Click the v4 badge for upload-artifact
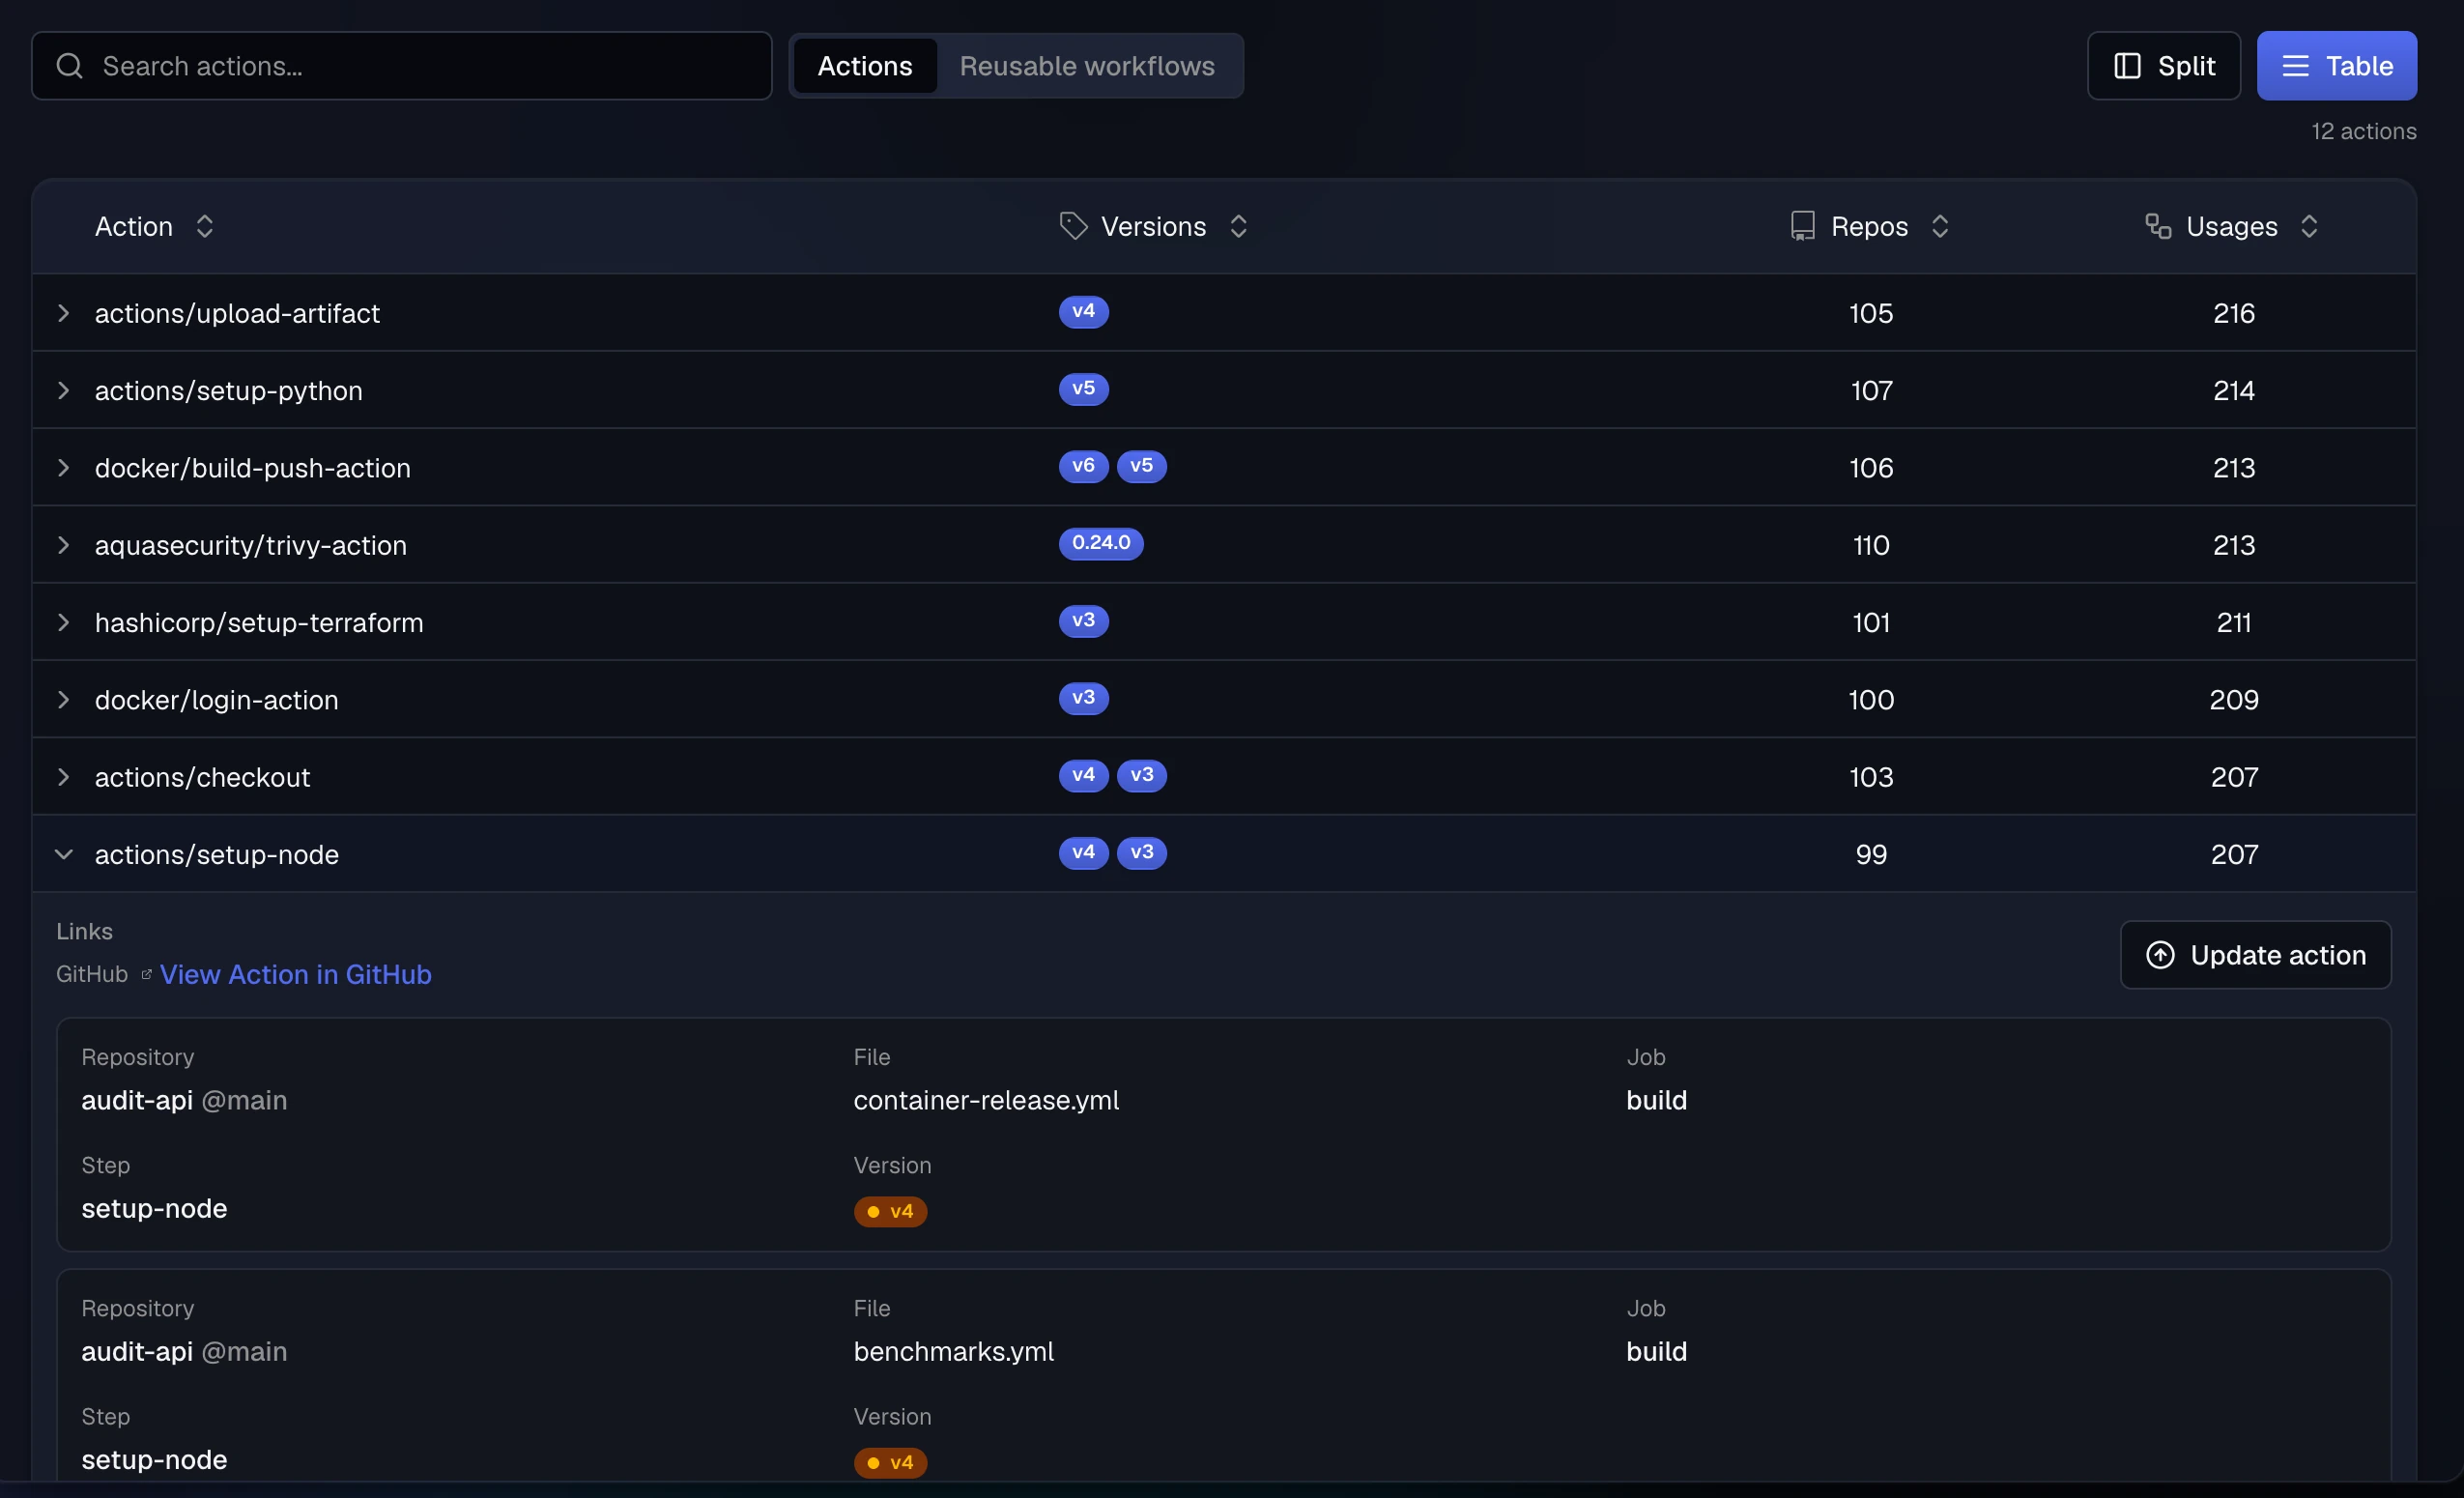The image size is (2464, 1498). tap(1083, 311)
